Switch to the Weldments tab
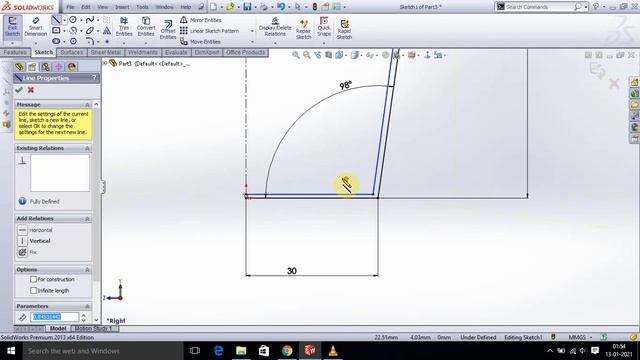The image size is (640, 360). (x=142, y=52)
